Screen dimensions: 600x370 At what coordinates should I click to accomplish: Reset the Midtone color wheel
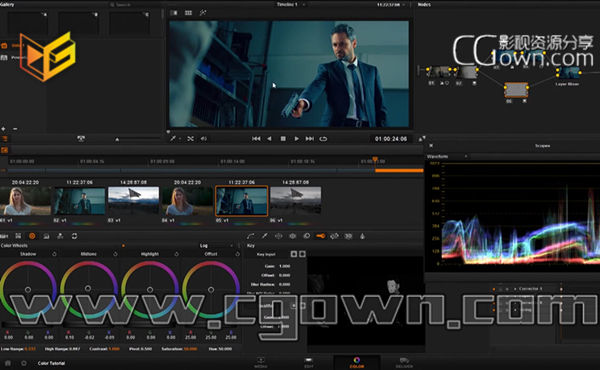tap(115, 254)
